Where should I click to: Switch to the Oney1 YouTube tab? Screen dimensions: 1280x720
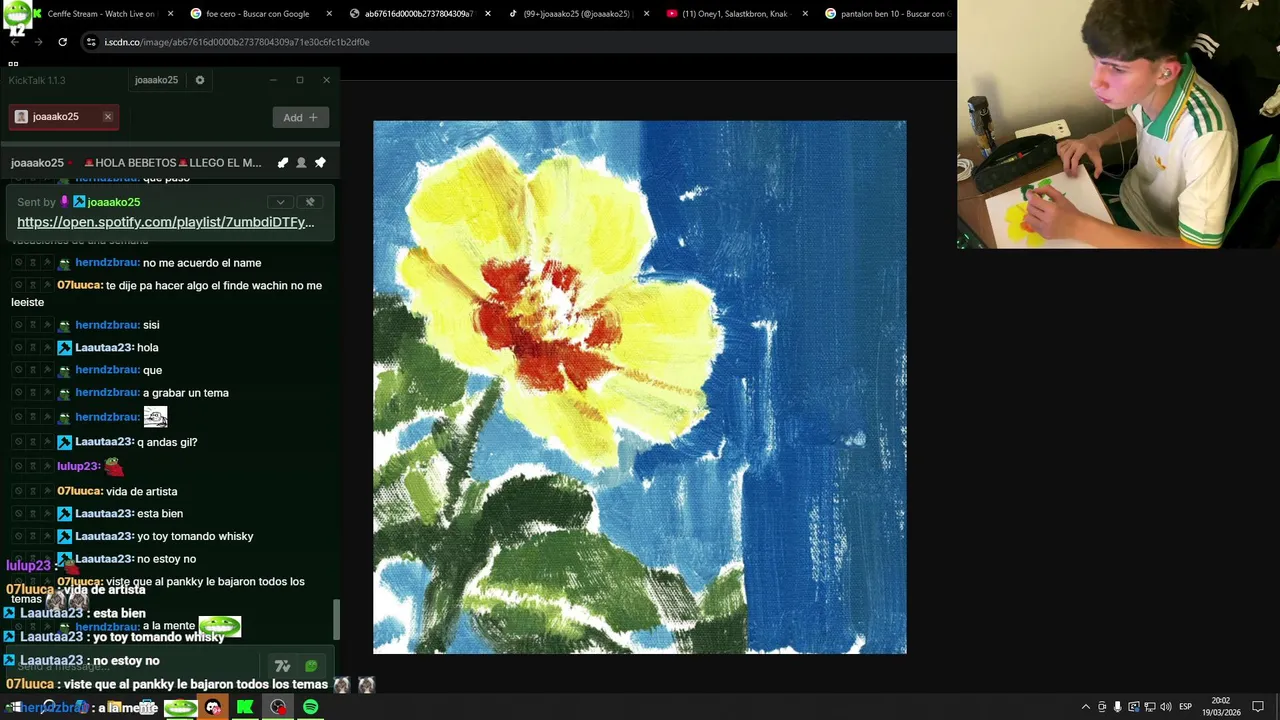click(734, 14)
